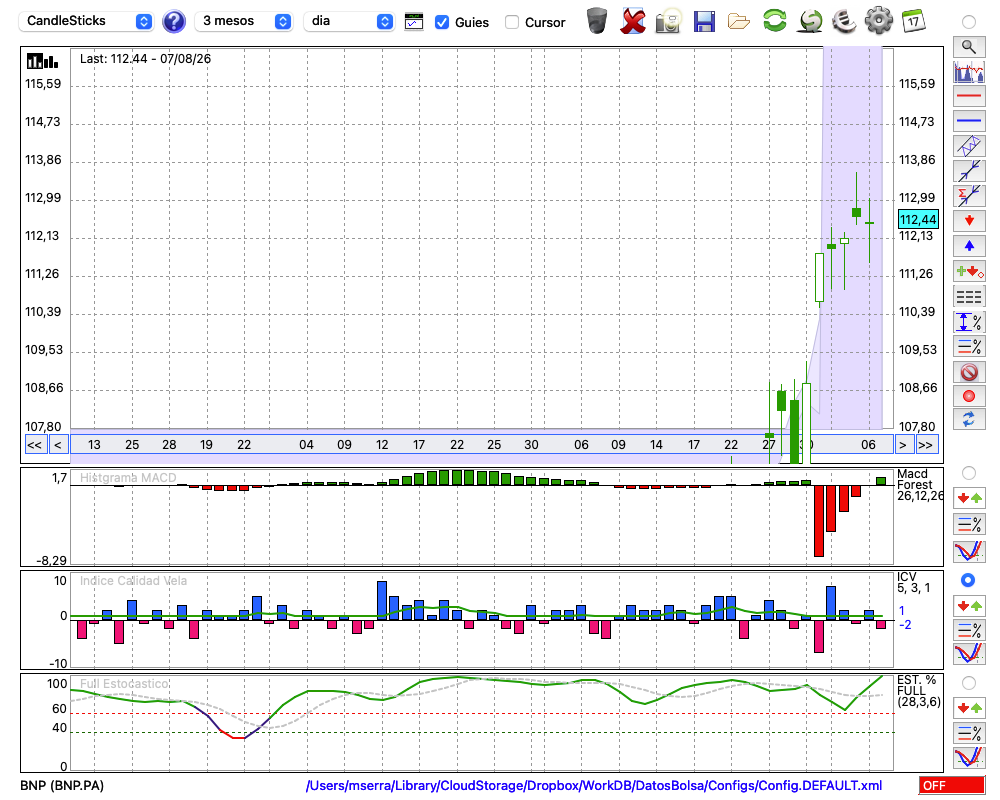The width and height of the screenshot is (1000, 800).
Task: Uncheck the Guies checkbox
Action: click(441, 22)
